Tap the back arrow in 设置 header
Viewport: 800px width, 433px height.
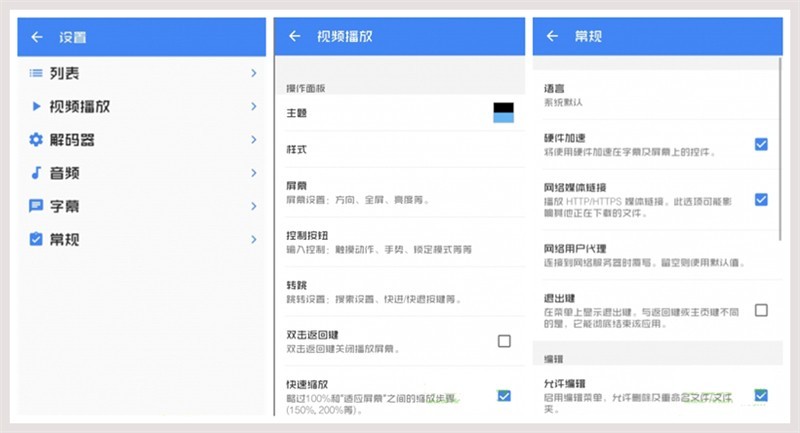coord(37,37)
